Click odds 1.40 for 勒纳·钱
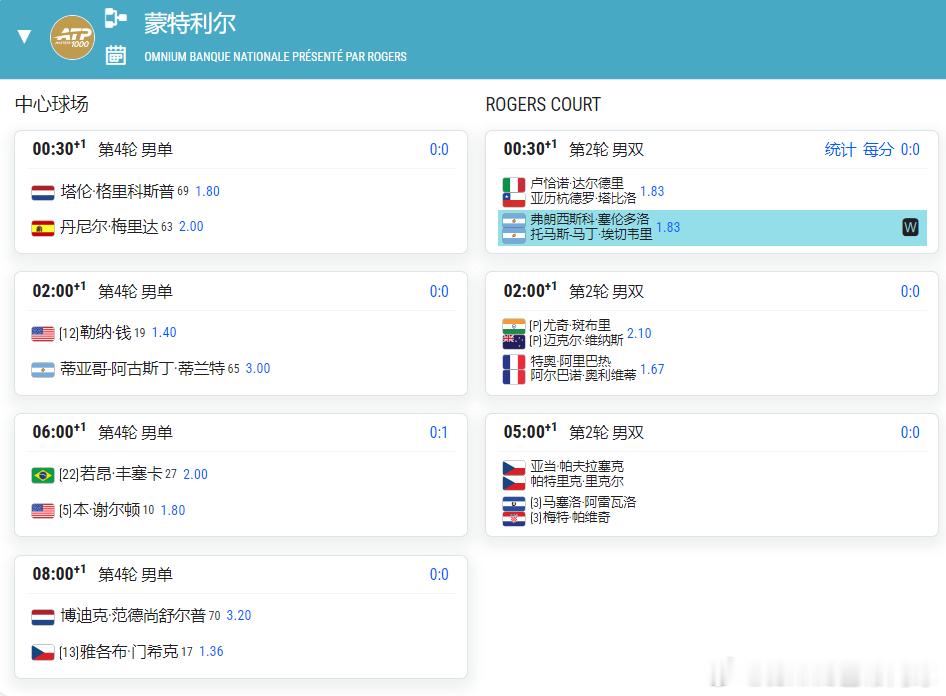Viewport: 946px width, 696px height. point(164,332)
